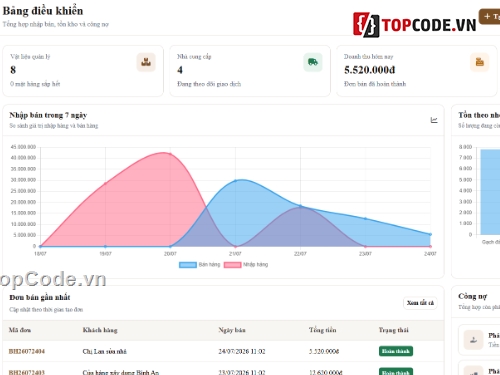Click the blue bar in Tồn theo nhóm chart
Screen dimensions: 500x375
[x=490, y=192]
